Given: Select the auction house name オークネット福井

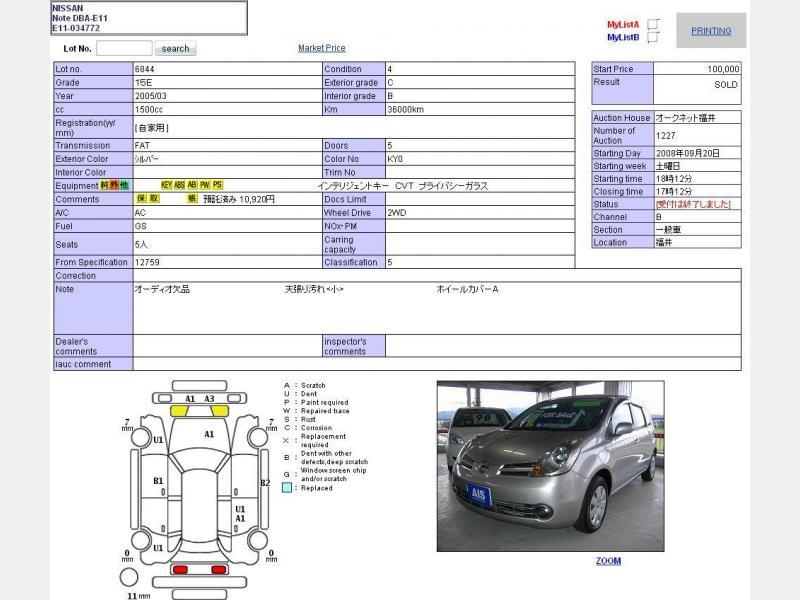Looking at the screenshot, I should click(686, 117).
